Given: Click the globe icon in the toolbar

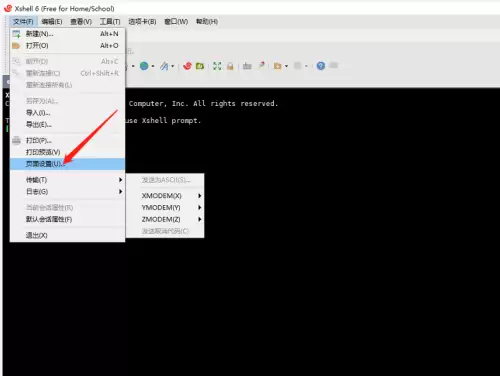Looking at the screenshot, I should click(144, 66).
